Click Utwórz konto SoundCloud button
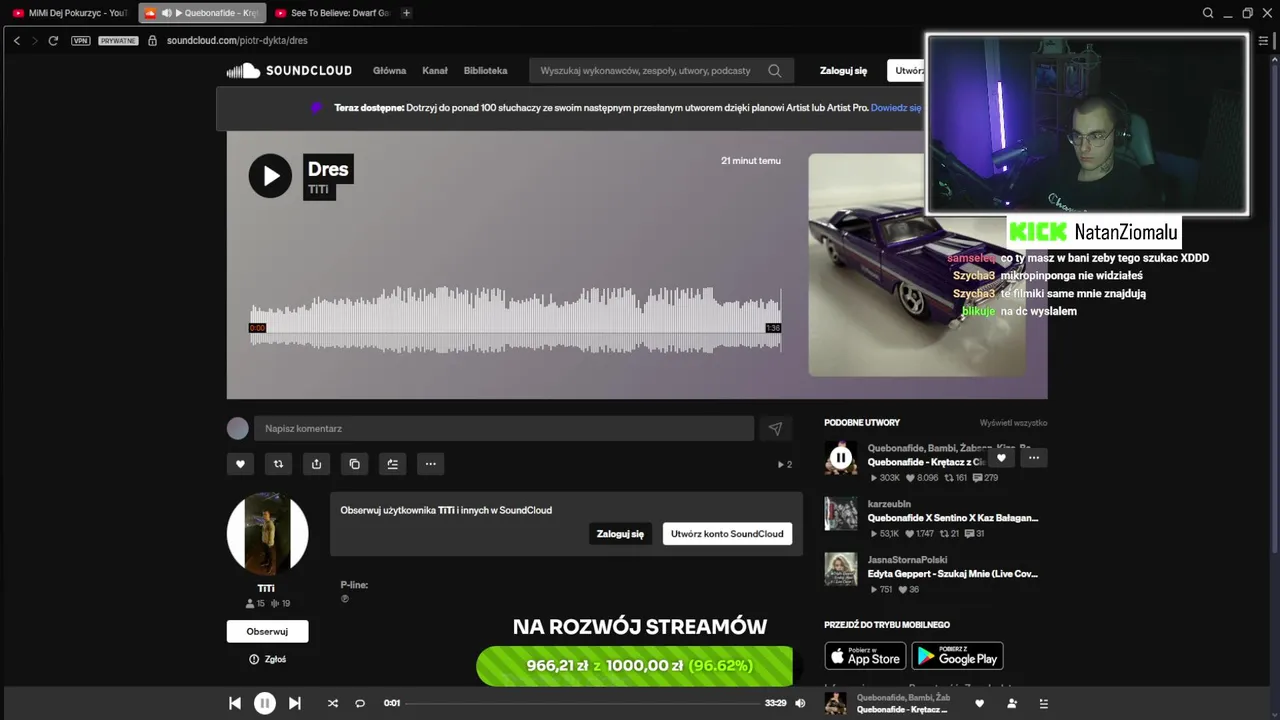 (727, 534)
